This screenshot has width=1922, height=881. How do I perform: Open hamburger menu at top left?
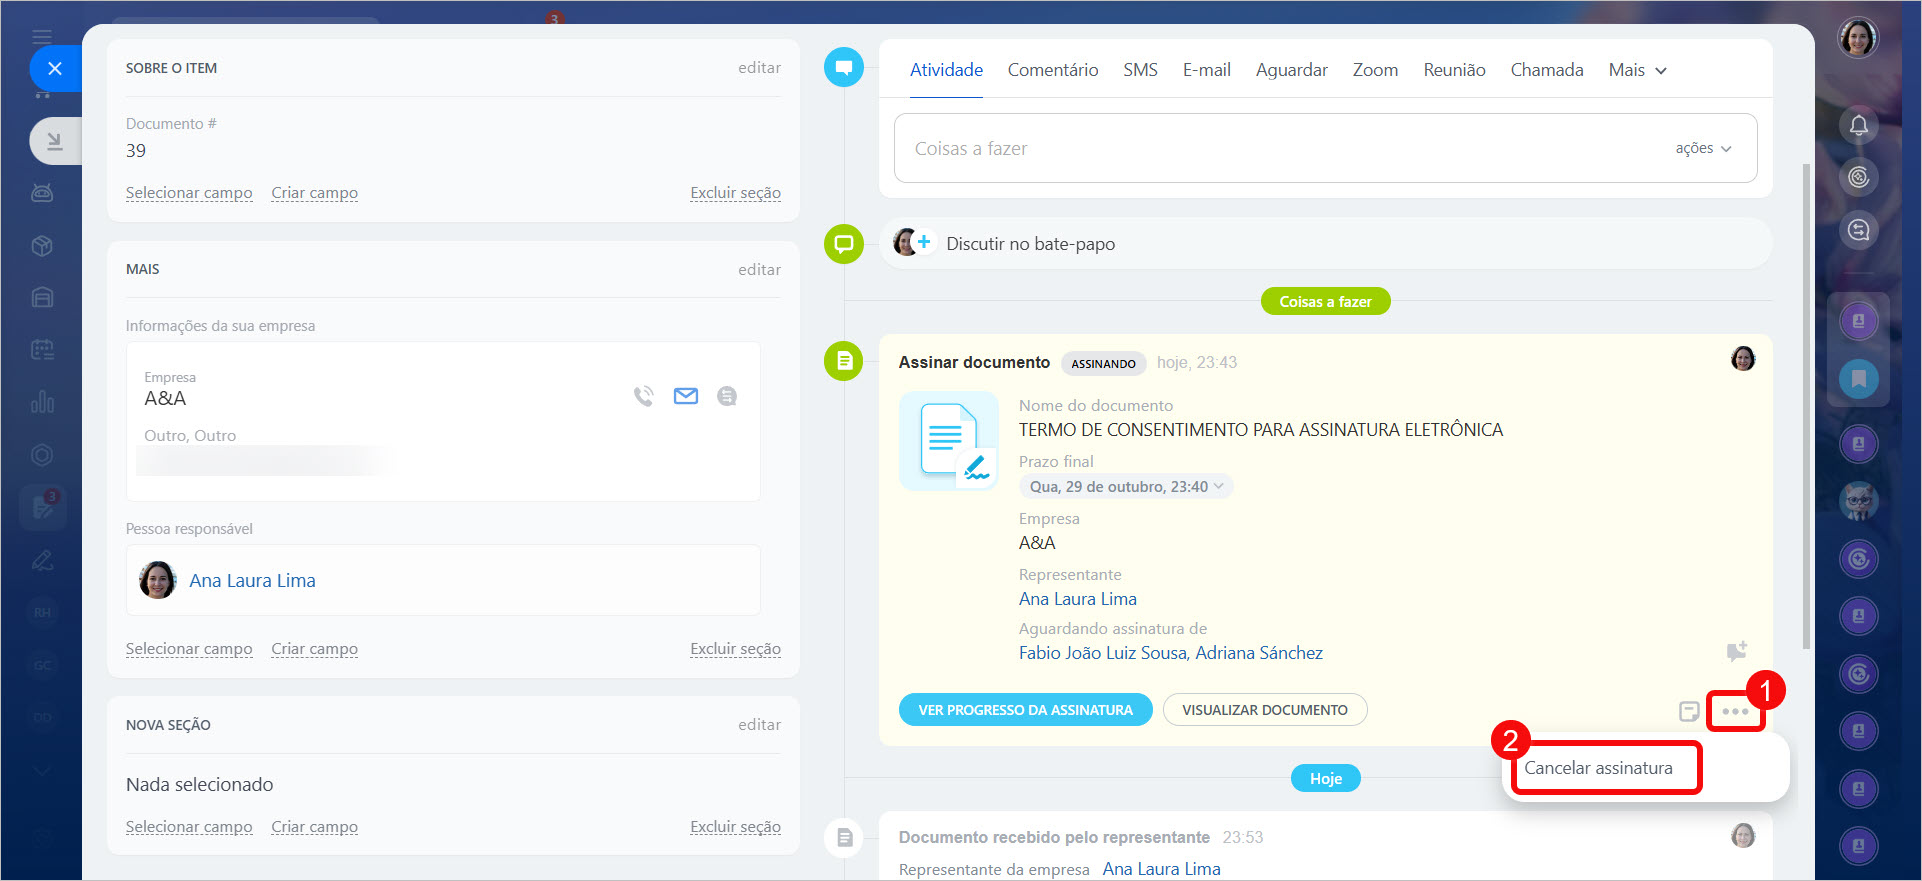pos(42,37)
